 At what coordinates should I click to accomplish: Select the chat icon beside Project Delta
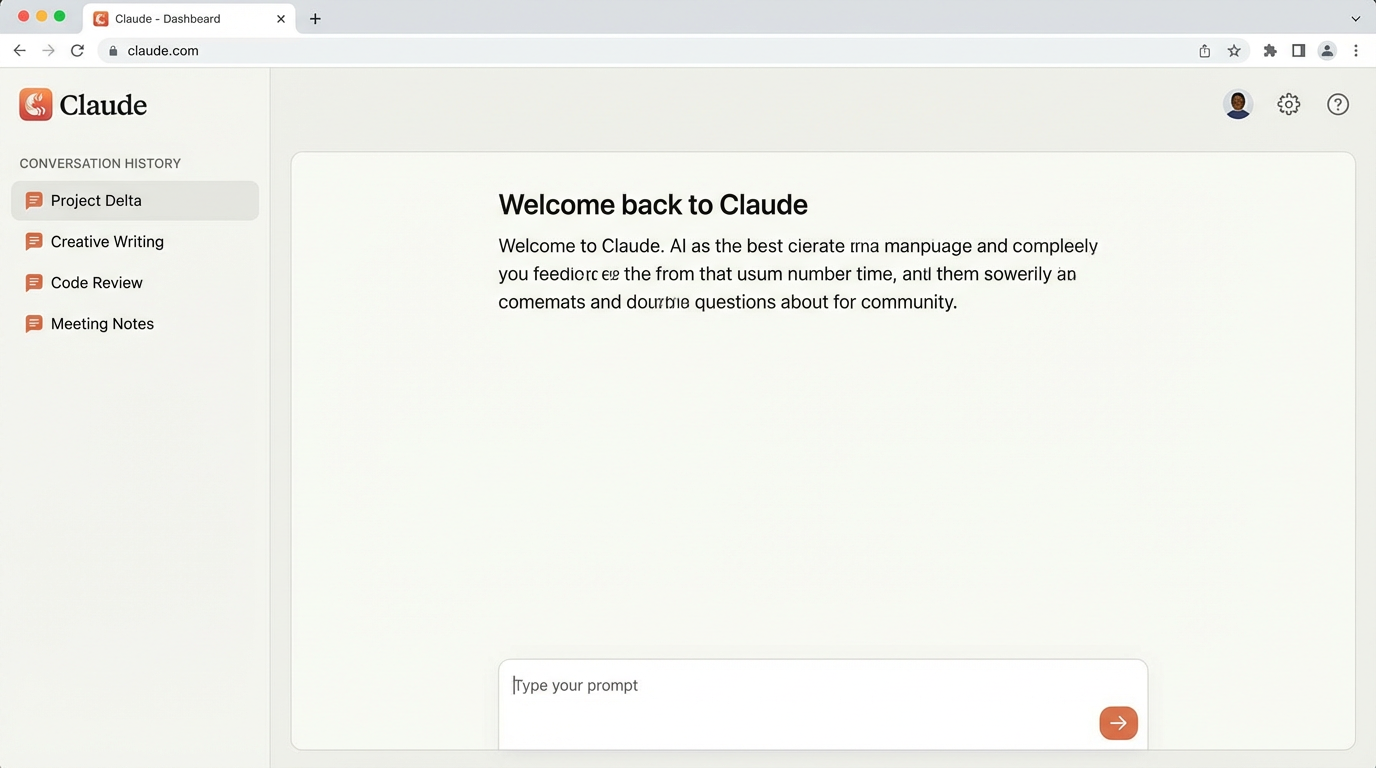click(33, 200)
